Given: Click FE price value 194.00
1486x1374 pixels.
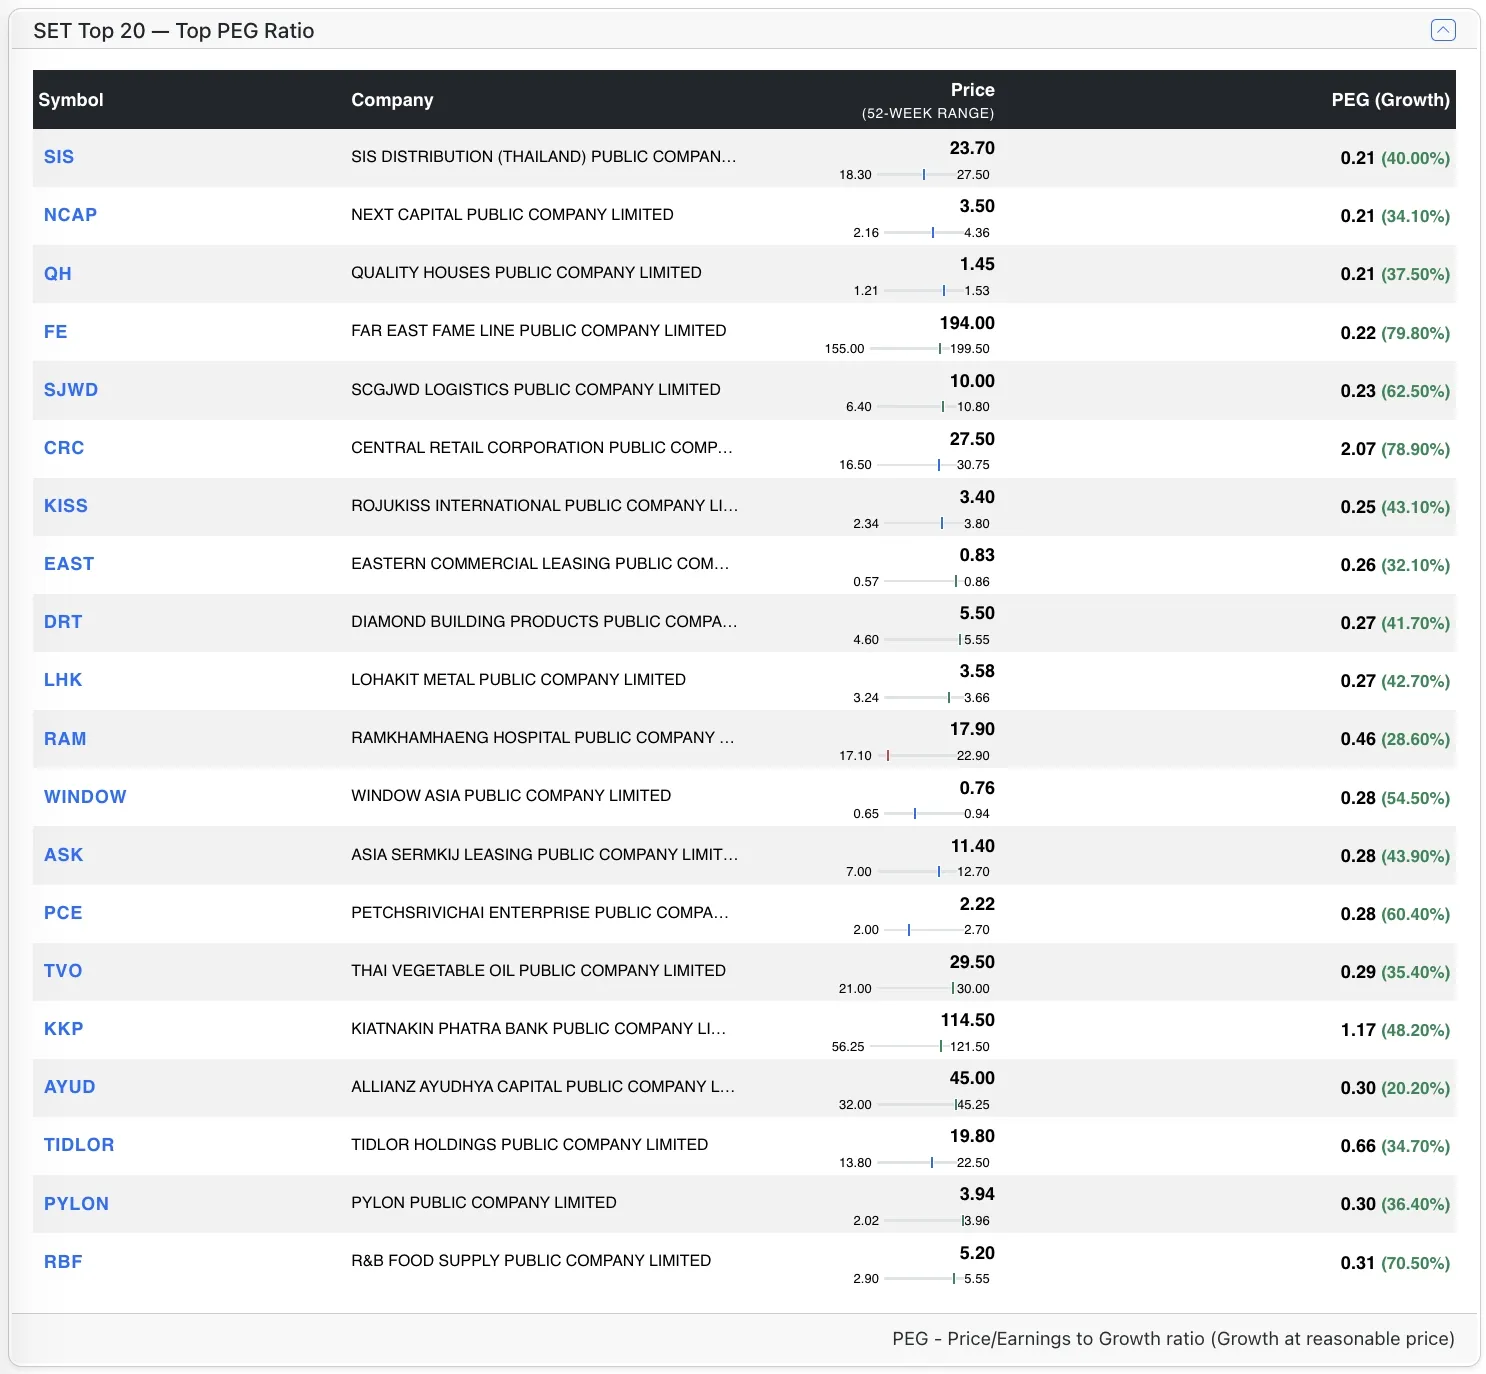Looking at the screenshot, I should pos(967,323).
